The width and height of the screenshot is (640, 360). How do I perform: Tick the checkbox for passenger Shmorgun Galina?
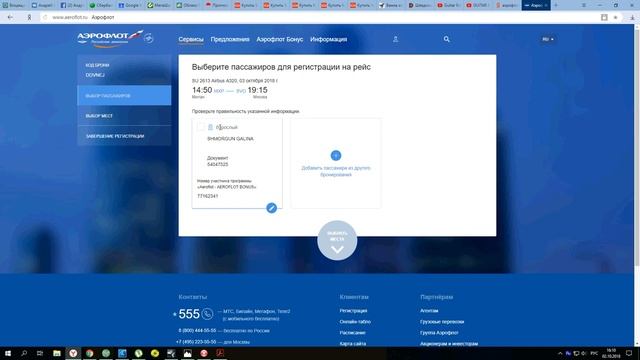point(200,127)
